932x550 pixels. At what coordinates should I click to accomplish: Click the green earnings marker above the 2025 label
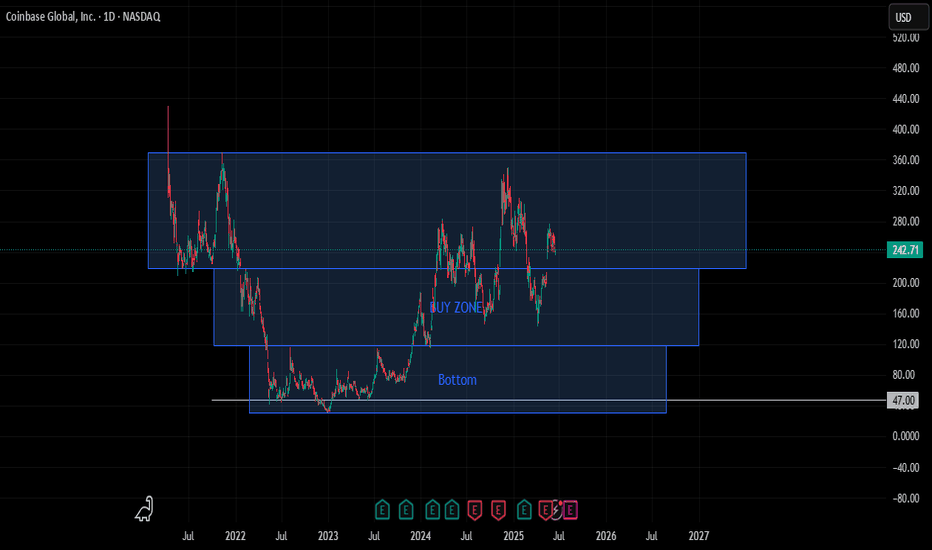(x=524, y=510)
